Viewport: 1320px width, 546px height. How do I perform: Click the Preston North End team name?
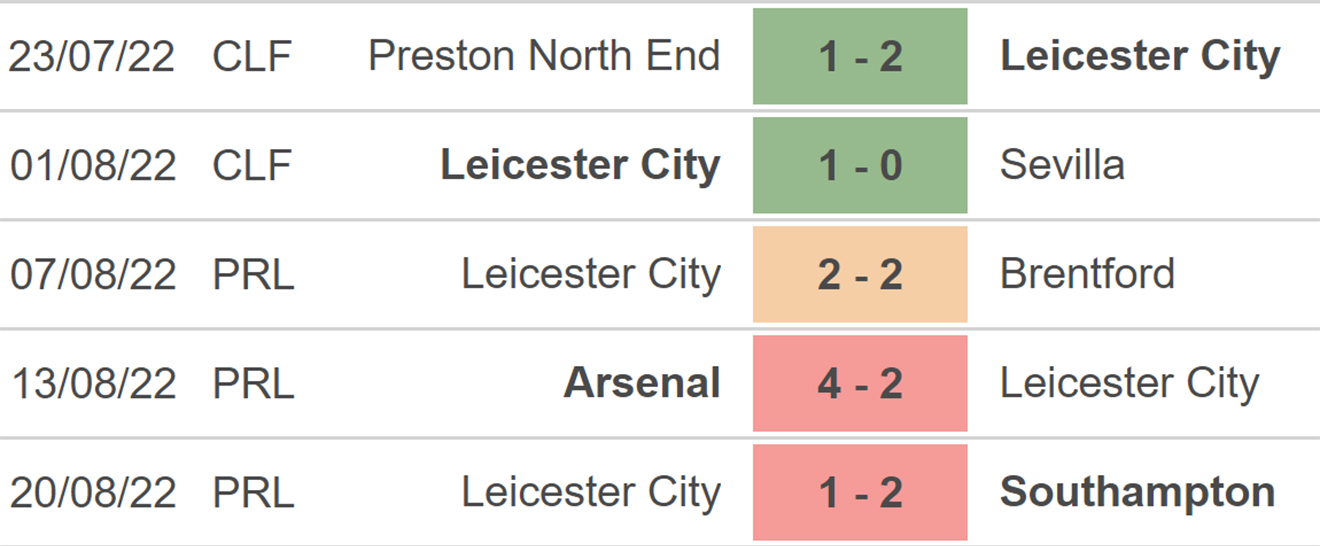pos(544,56)
